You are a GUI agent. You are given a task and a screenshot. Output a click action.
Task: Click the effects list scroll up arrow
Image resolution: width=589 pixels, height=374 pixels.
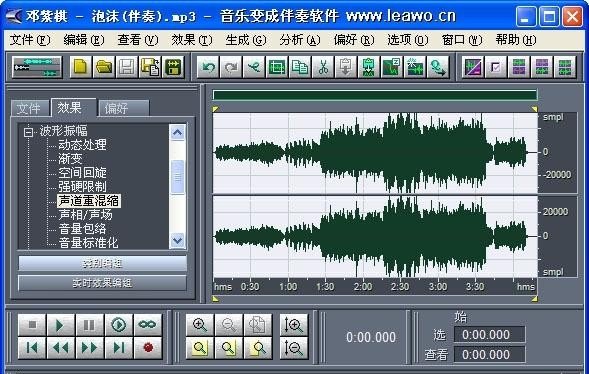pyautogui.click(x=177, y=132)
